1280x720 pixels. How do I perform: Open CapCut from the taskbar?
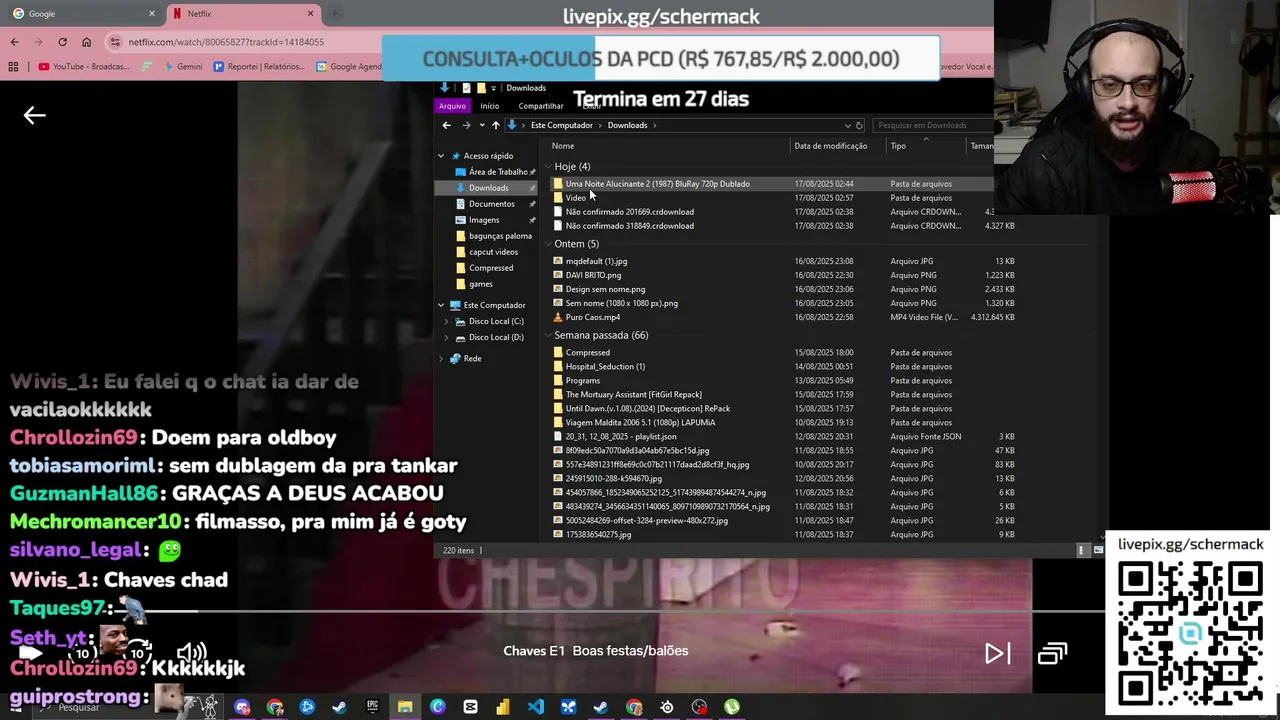pyautogui.click(x=471, y=707)
